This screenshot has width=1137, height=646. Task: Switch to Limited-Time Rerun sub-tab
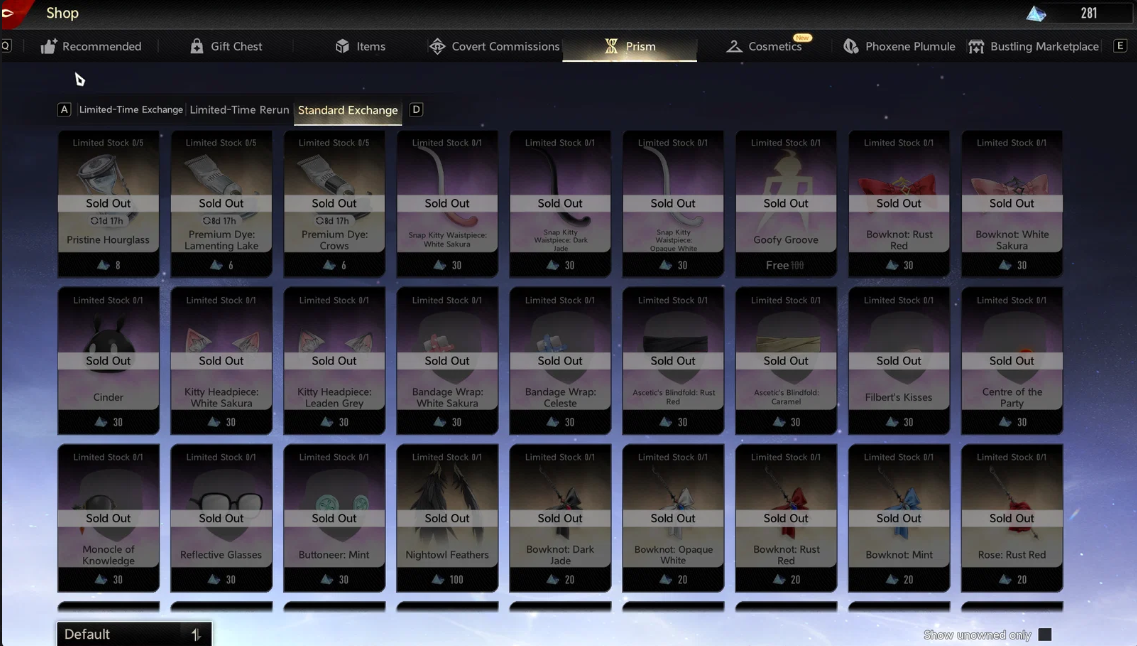click(239, 109)
